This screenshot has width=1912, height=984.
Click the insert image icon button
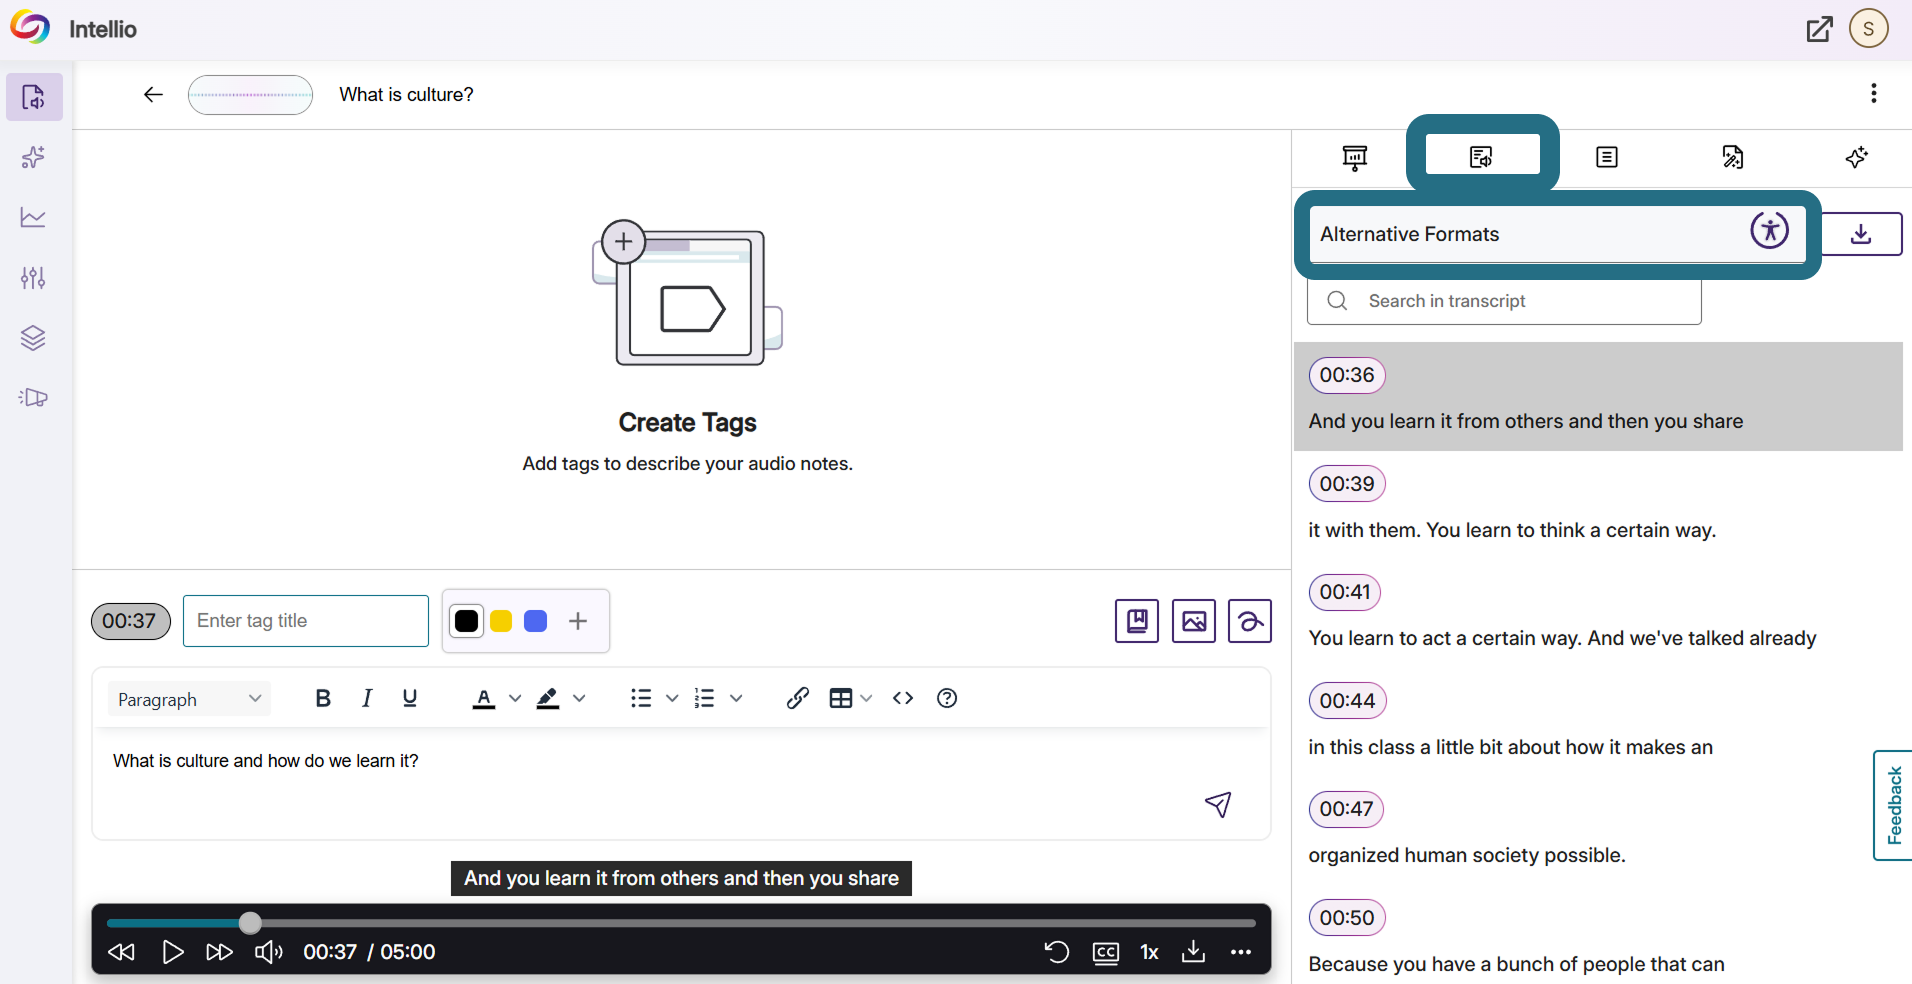[x=1194, y=621]
